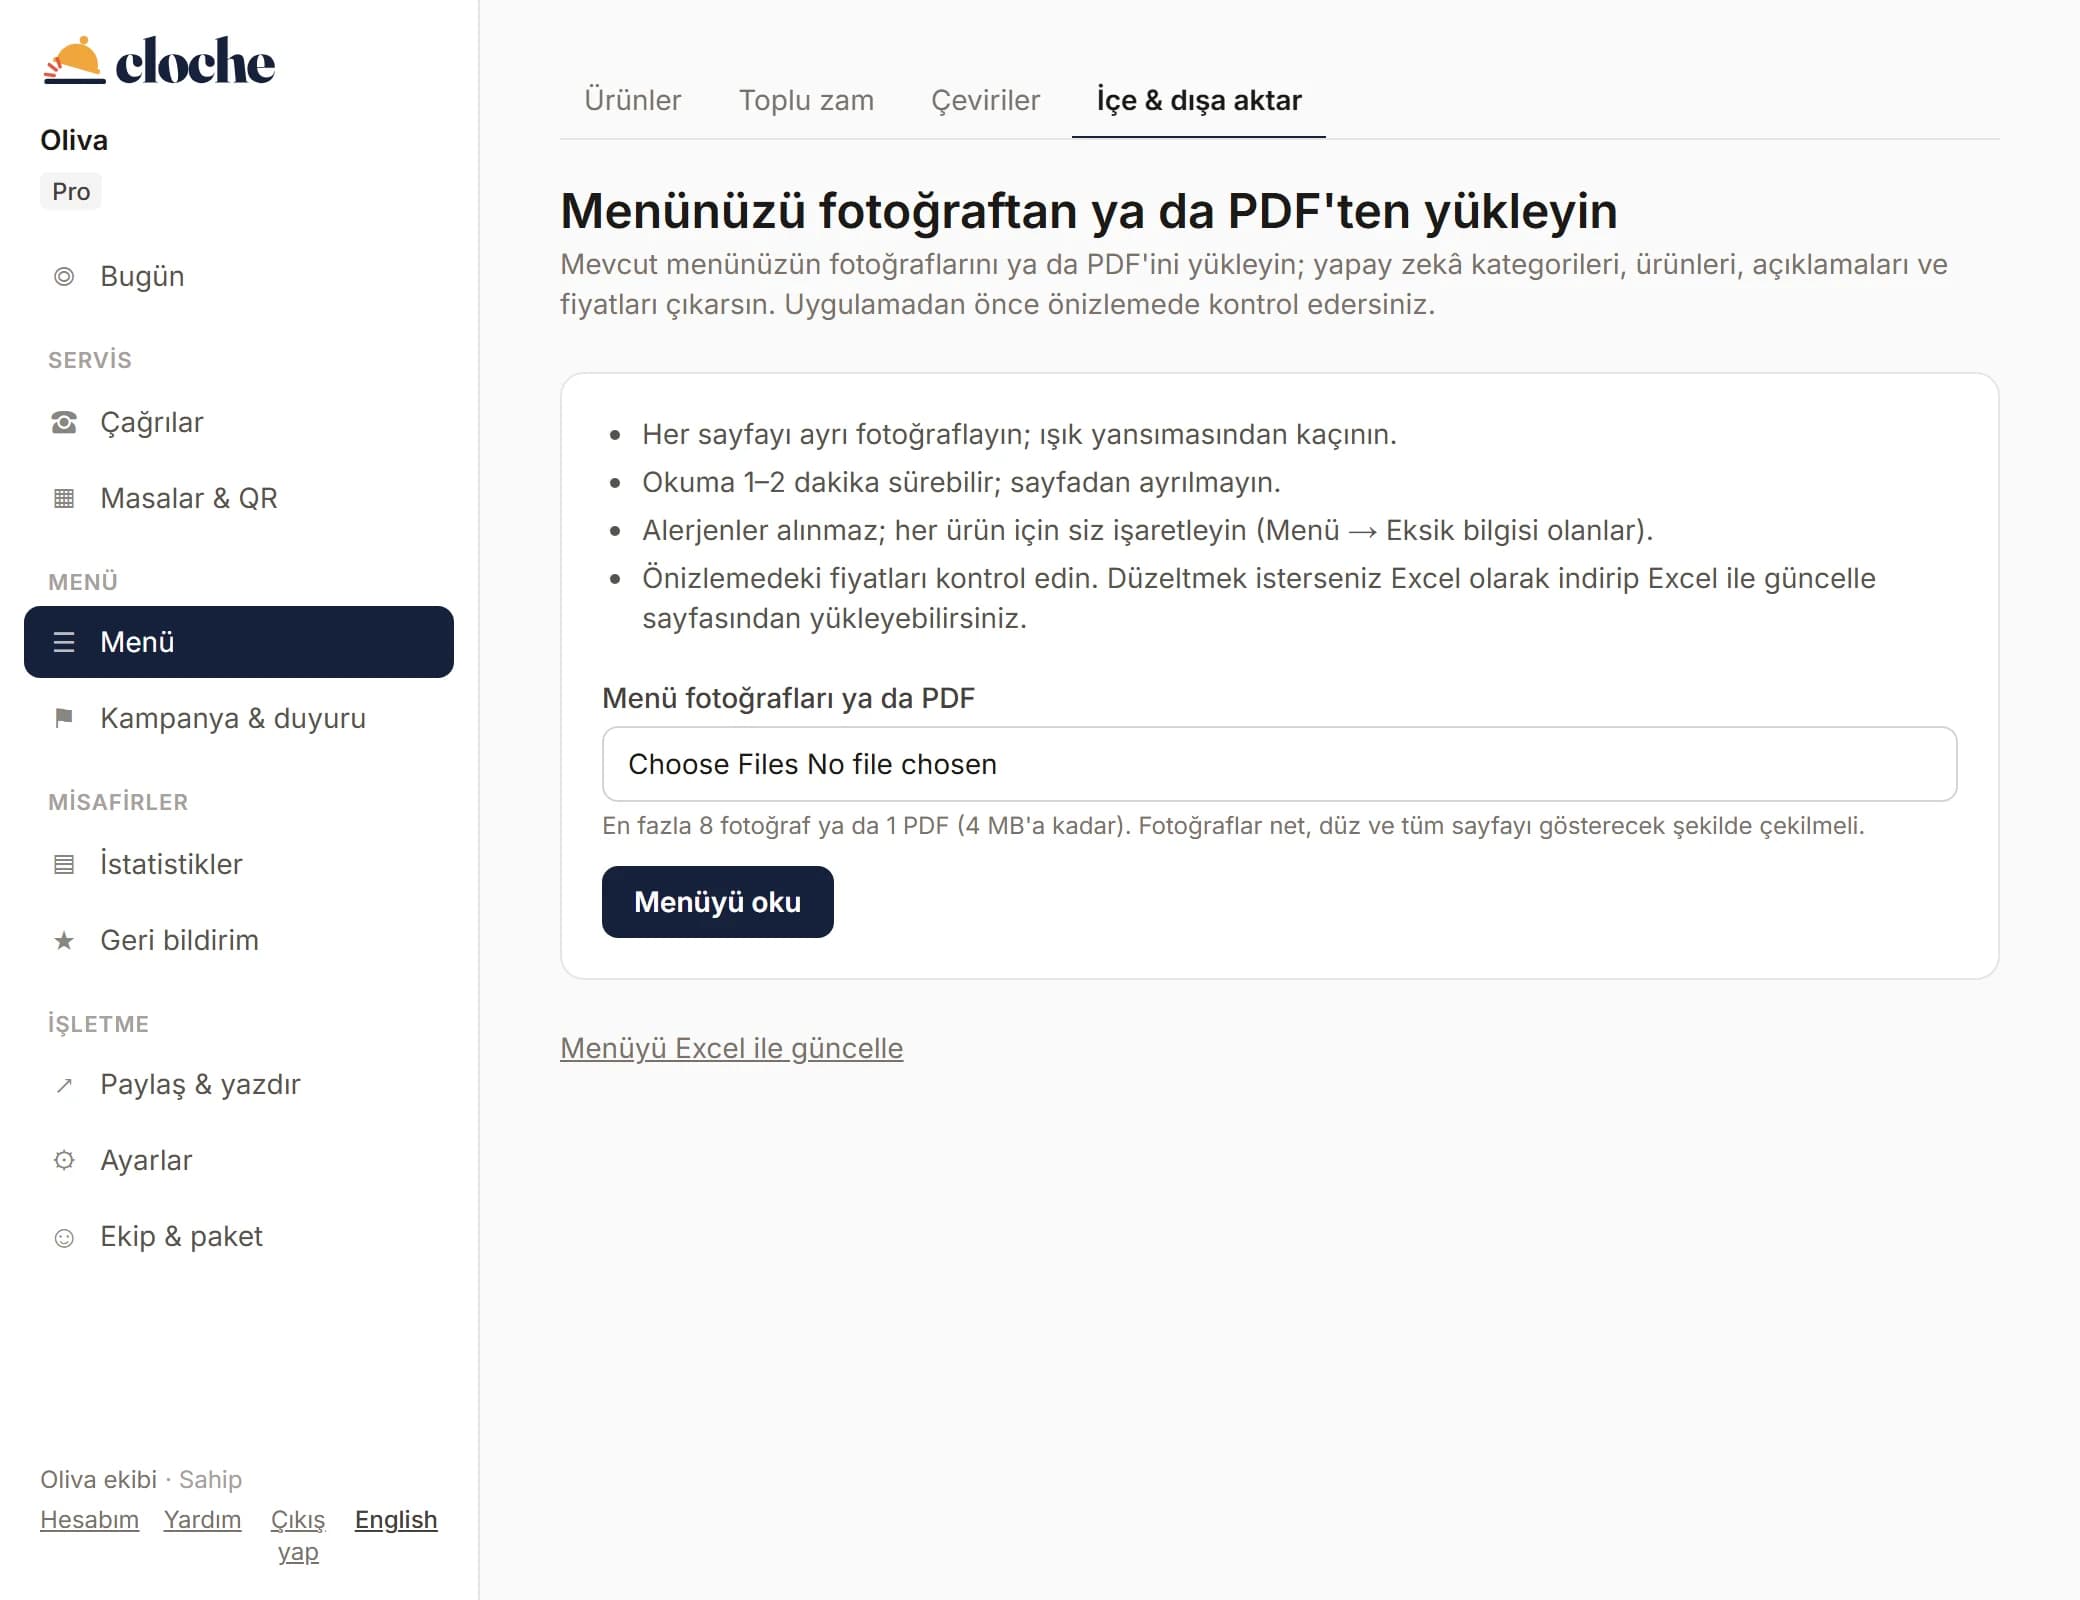
Task: Click the Choose Files file input
Action: pos(1279,764)
